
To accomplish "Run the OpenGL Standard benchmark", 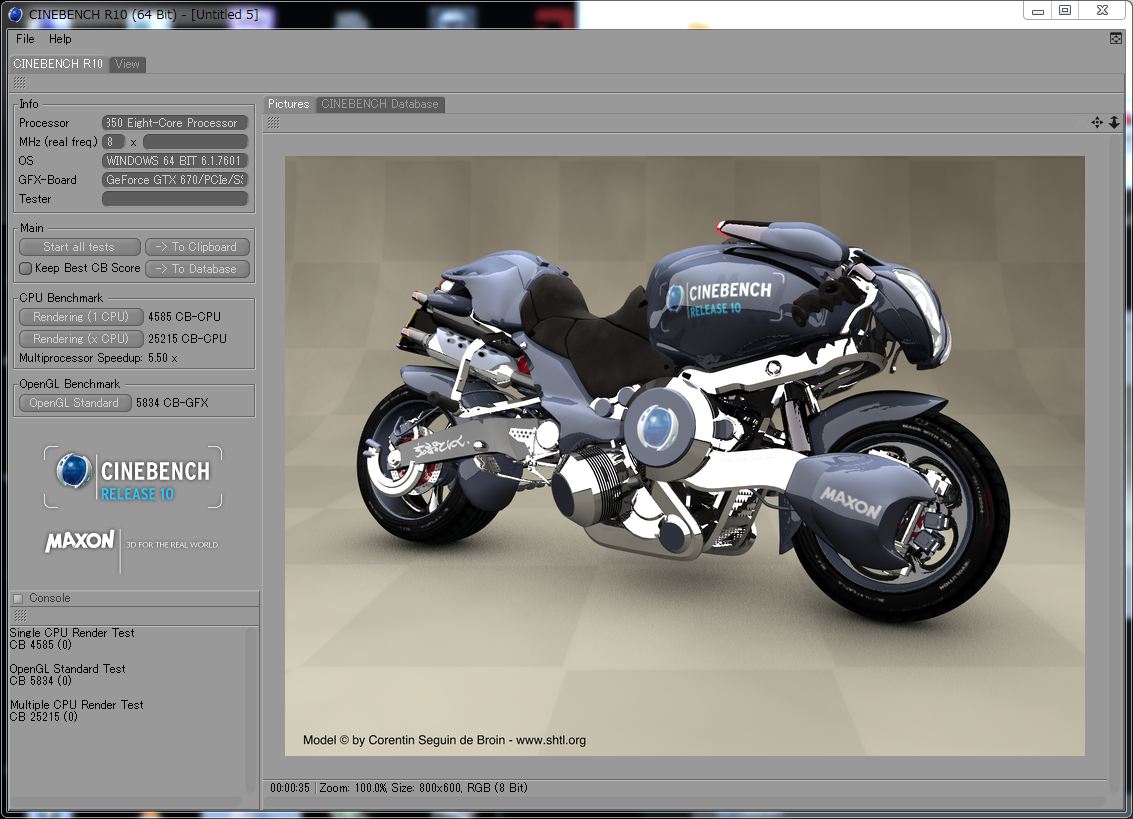I will click(75, 403).
